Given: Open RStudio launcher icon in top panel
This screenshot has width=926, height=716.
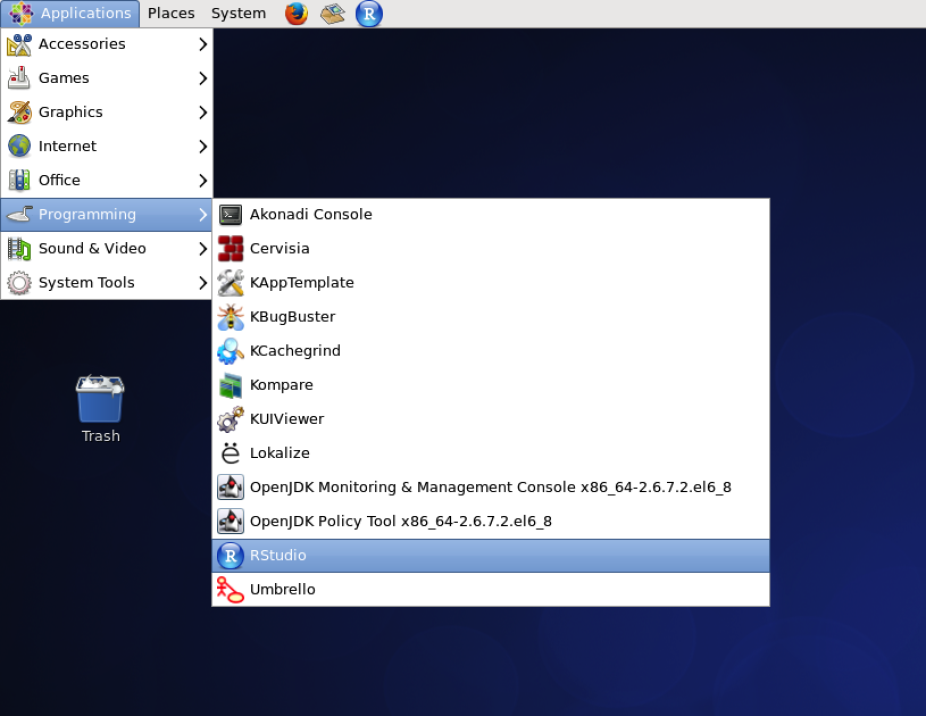Looking at the screenshot, I should point(369,14).
